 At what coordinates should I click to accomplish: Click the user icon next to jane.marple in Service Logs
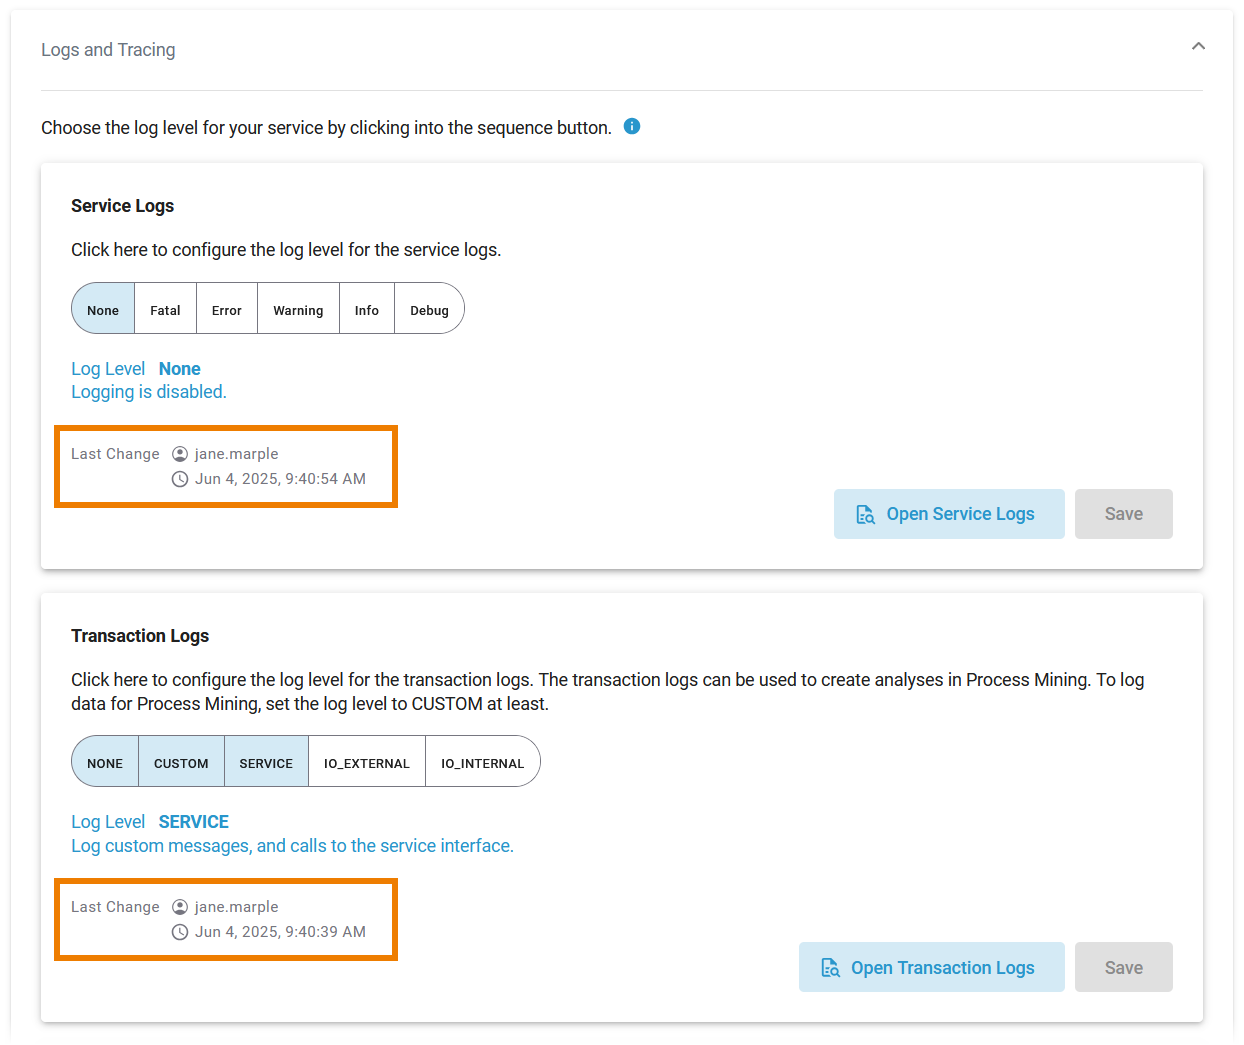pos(180,454)
